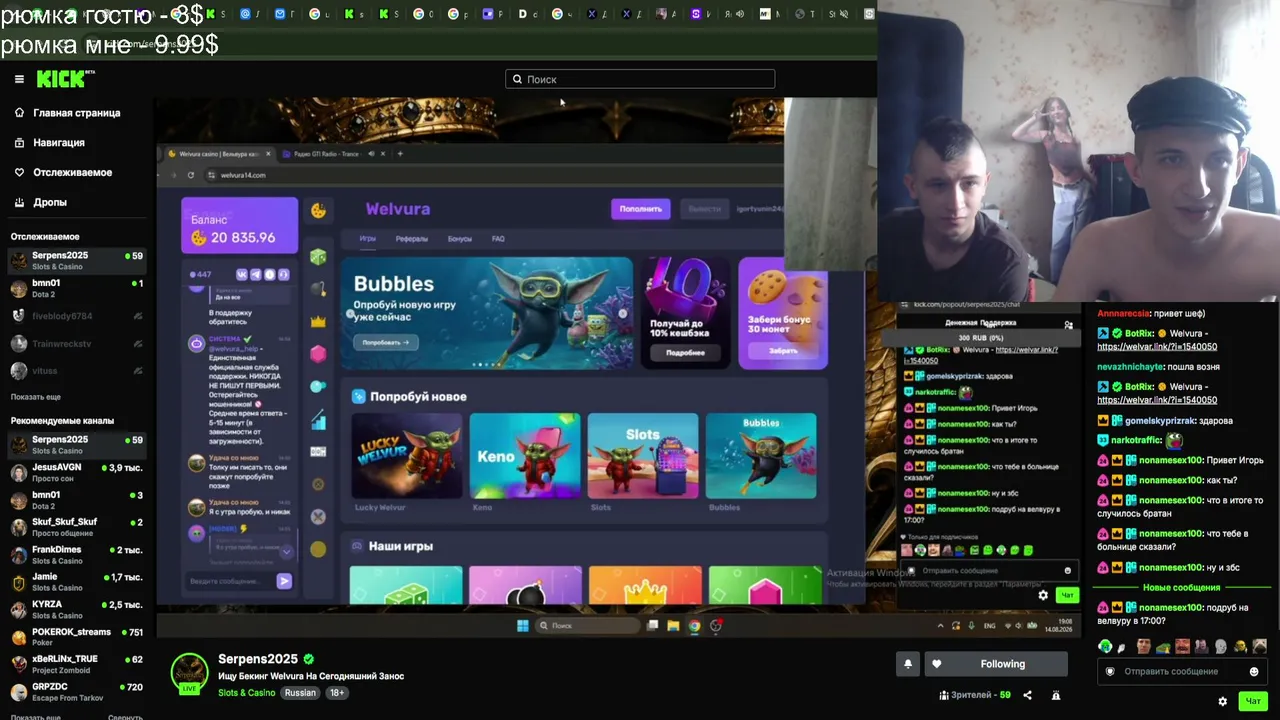Click the report icon beside the share icon
The height and width of the screenshot is (720, 1280).
(x=1055, y=695)
